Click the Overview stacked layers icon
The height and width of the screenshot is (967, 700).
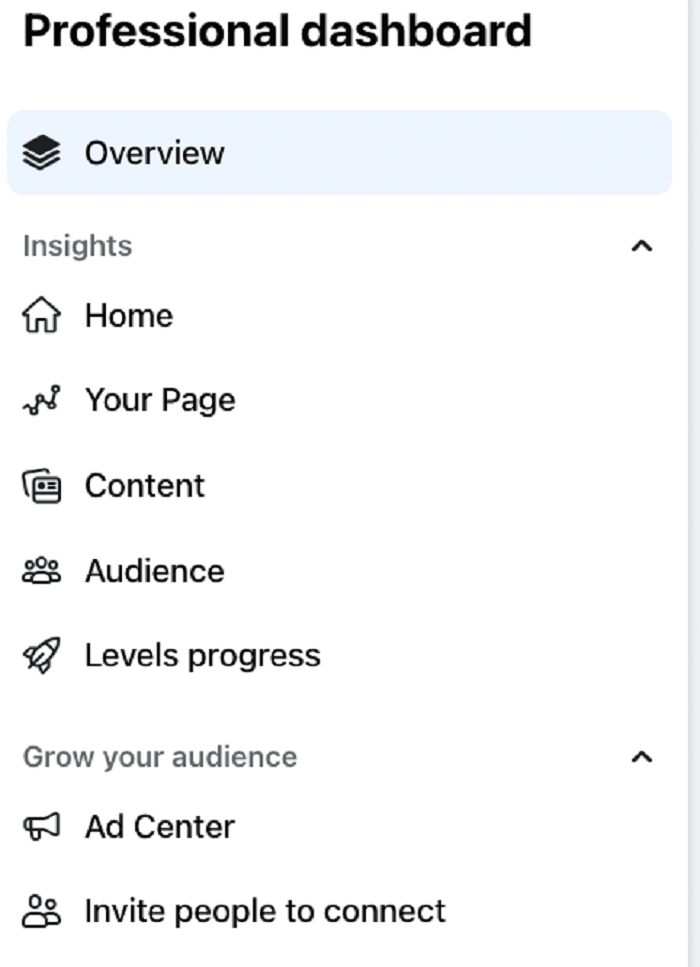coord(41,152)
